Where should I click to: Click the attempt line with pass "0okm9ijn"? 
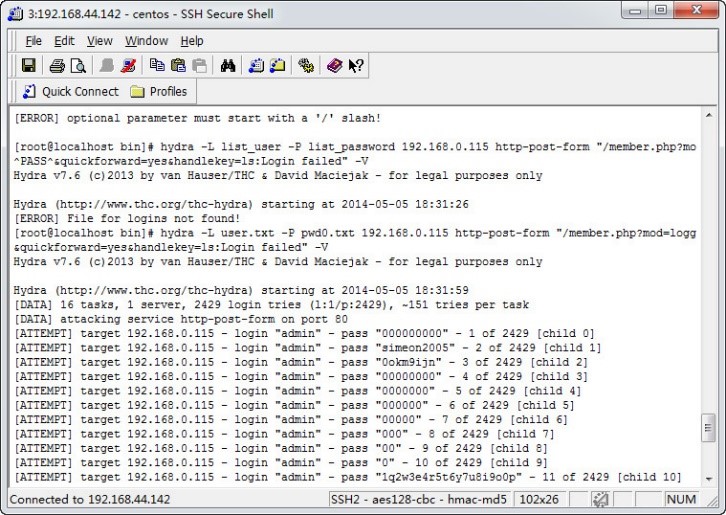click(x=300, y=362)
